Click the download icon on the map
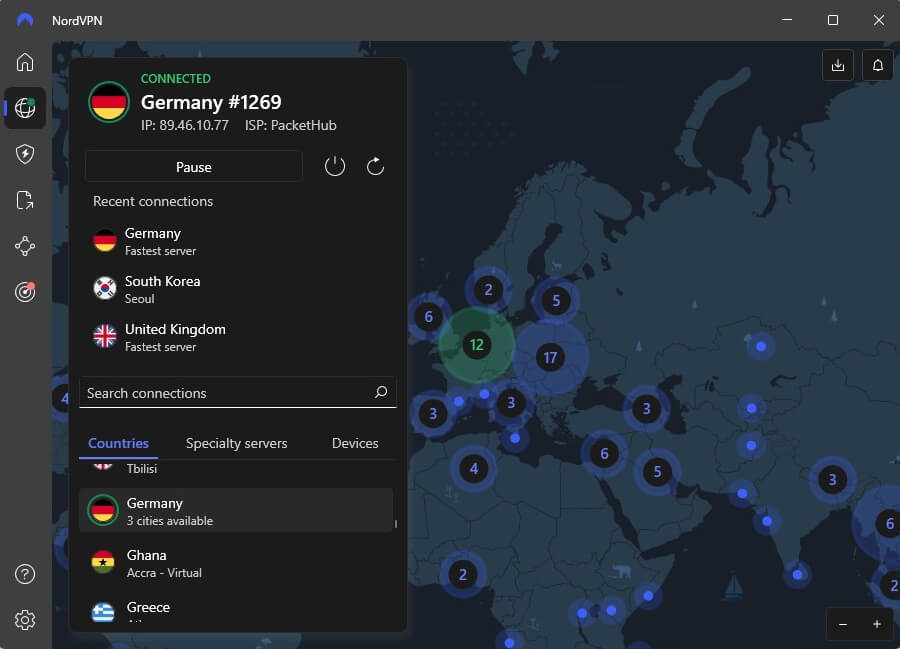Viewport: 900px width, 649px height. [x=838, y=65]
